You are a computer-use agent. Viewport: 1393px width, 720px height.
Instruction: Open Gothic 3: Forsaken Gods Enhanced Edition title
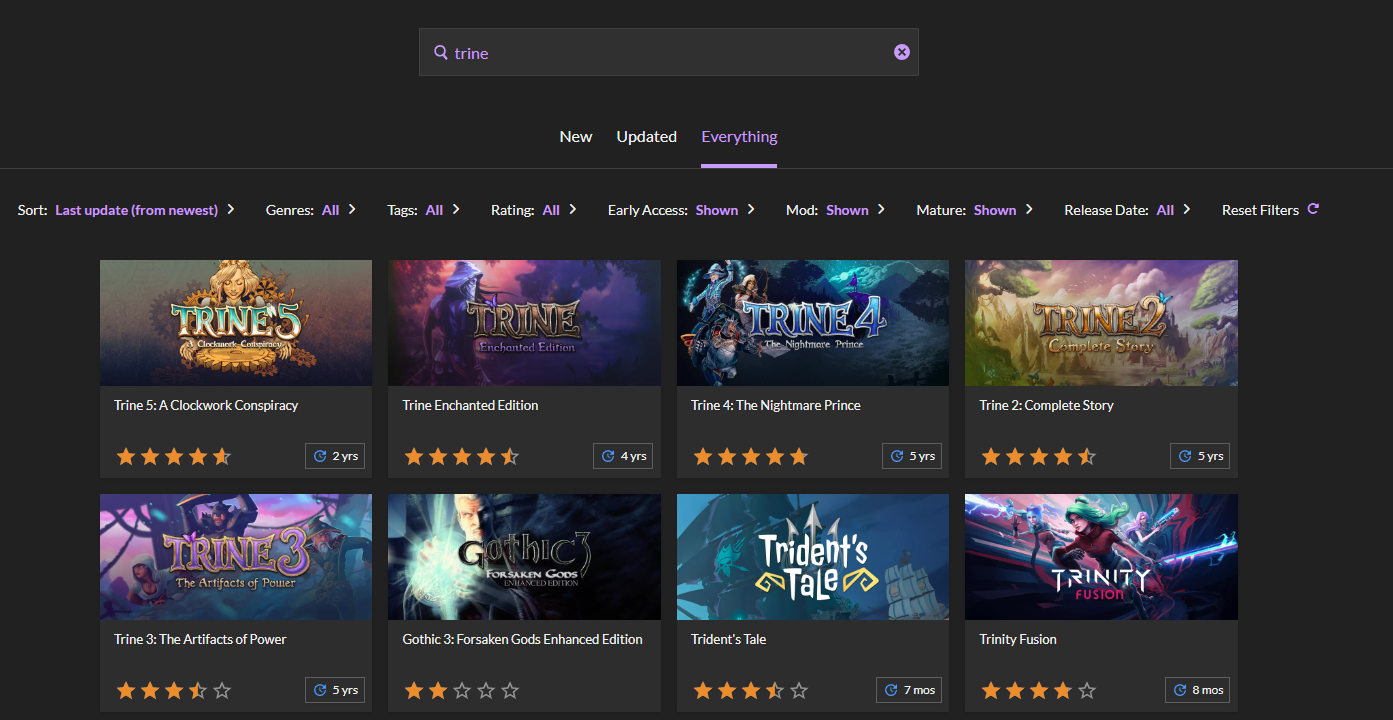click(523, 639)
